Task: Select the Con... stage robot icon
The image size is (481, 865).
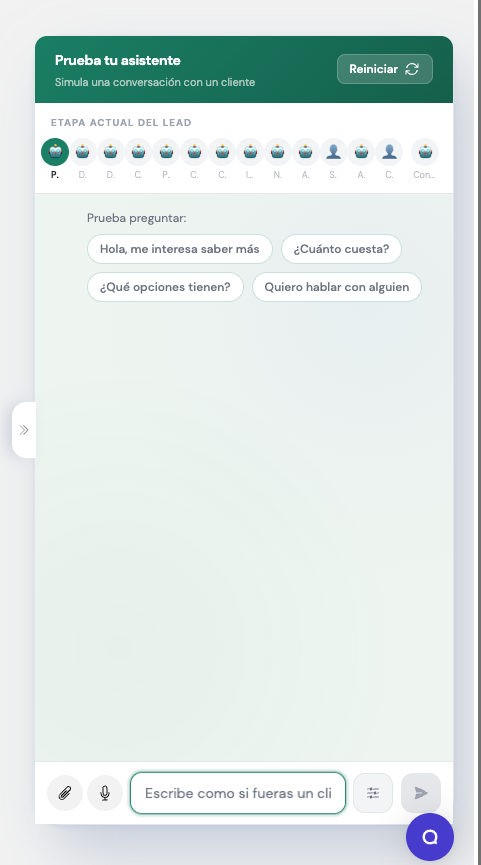Action: 424,152
